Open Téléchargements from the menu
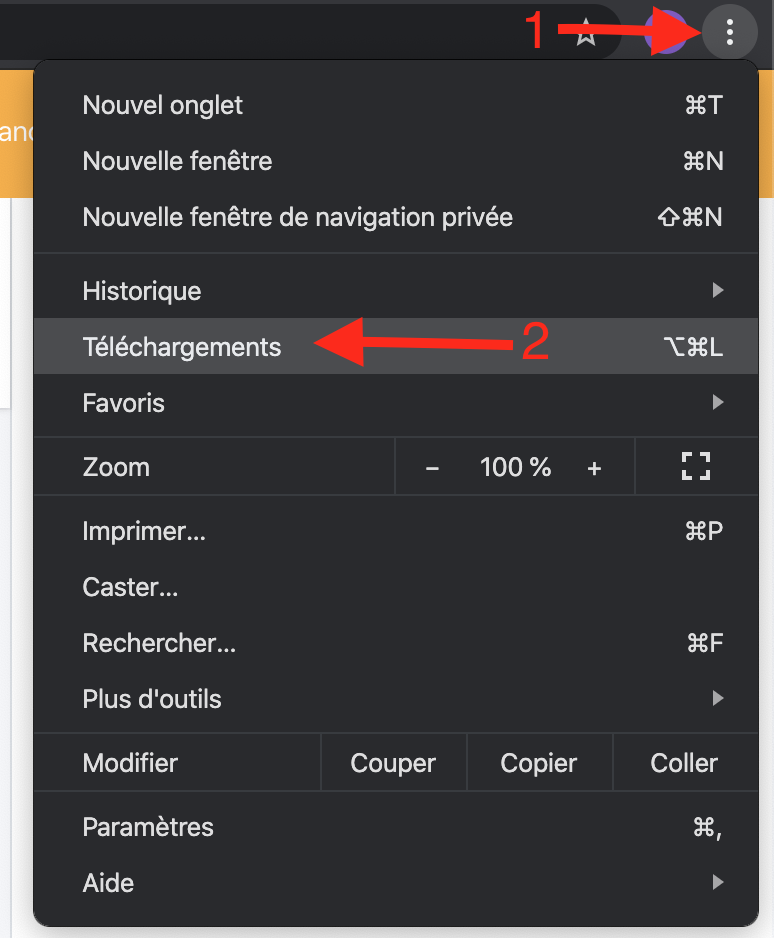Screen dimensions: 774x938 tap(182, 347)
